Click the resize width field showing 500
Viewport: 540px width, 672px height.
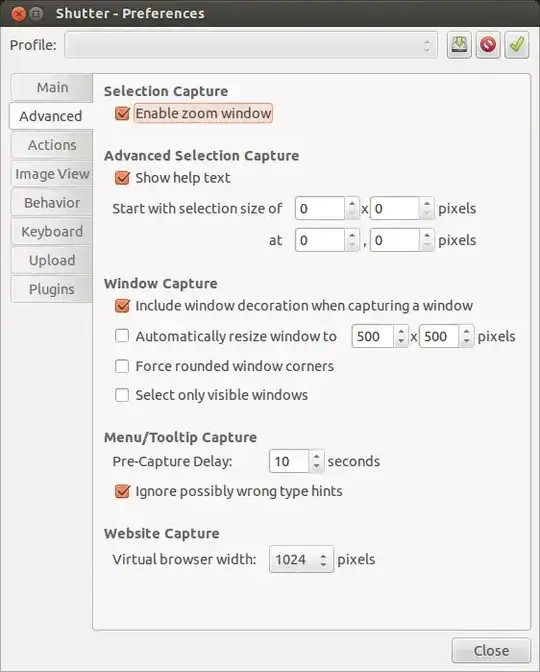(x=373, y=336)
